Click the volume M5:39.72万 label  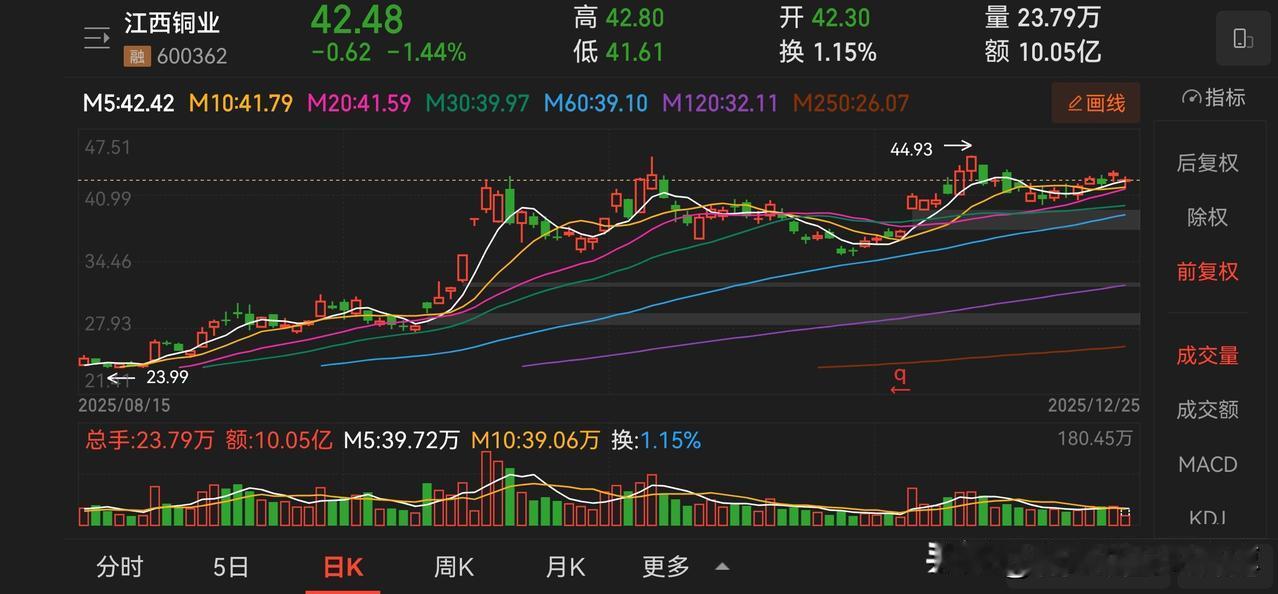[402, 440]
